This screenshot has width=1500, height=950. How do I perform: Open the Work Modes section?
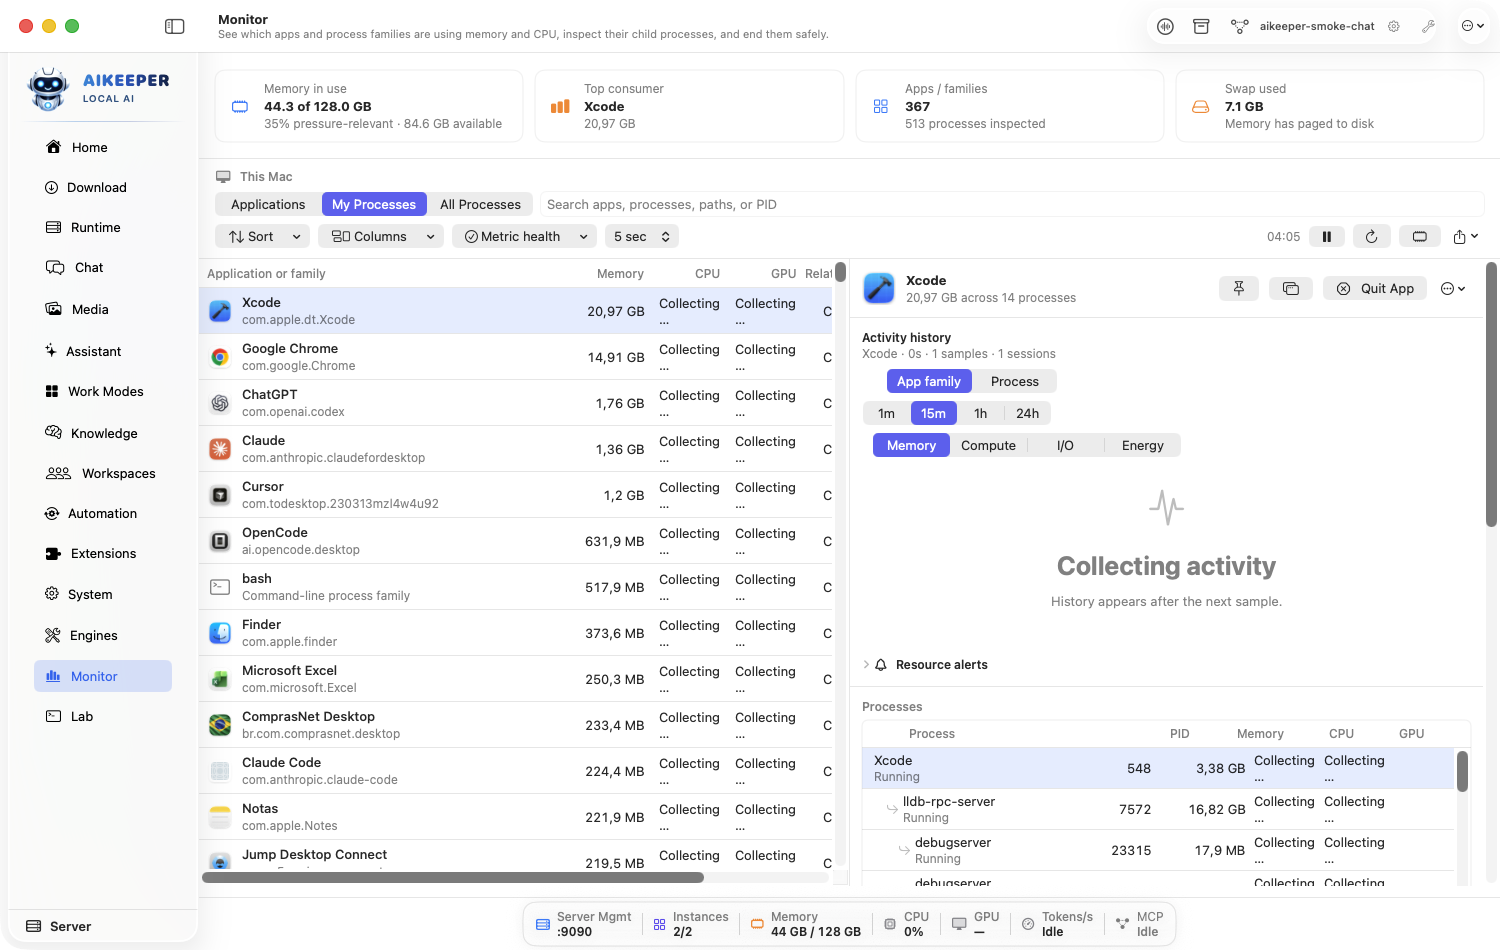103,391
